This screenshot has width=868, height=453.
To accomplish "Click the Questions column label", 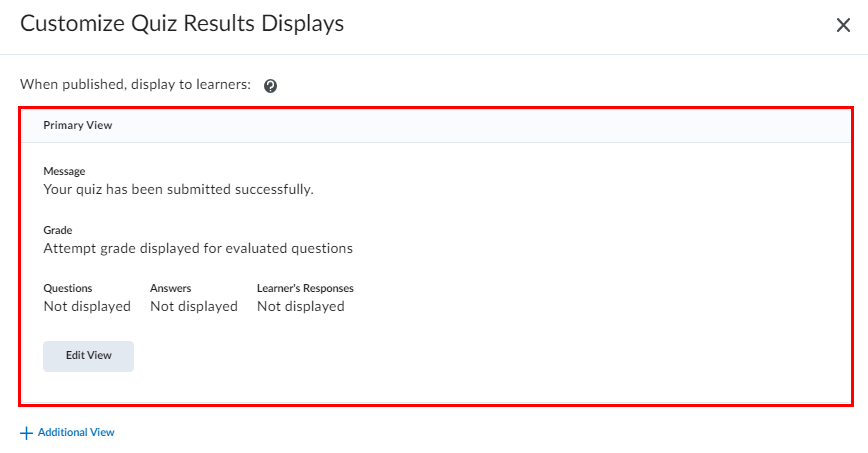I will click(68, 288).
